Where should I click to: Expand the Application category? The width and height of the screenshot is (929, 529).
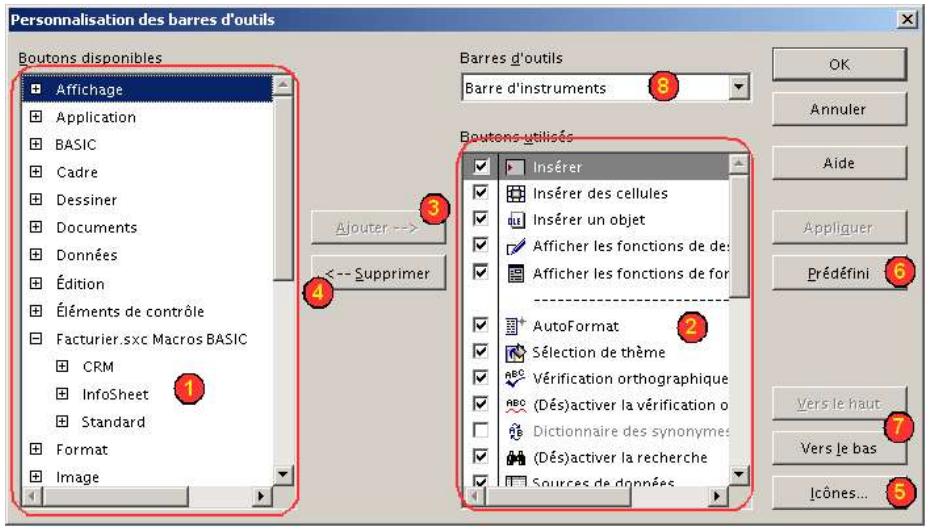tap(36, 117)
